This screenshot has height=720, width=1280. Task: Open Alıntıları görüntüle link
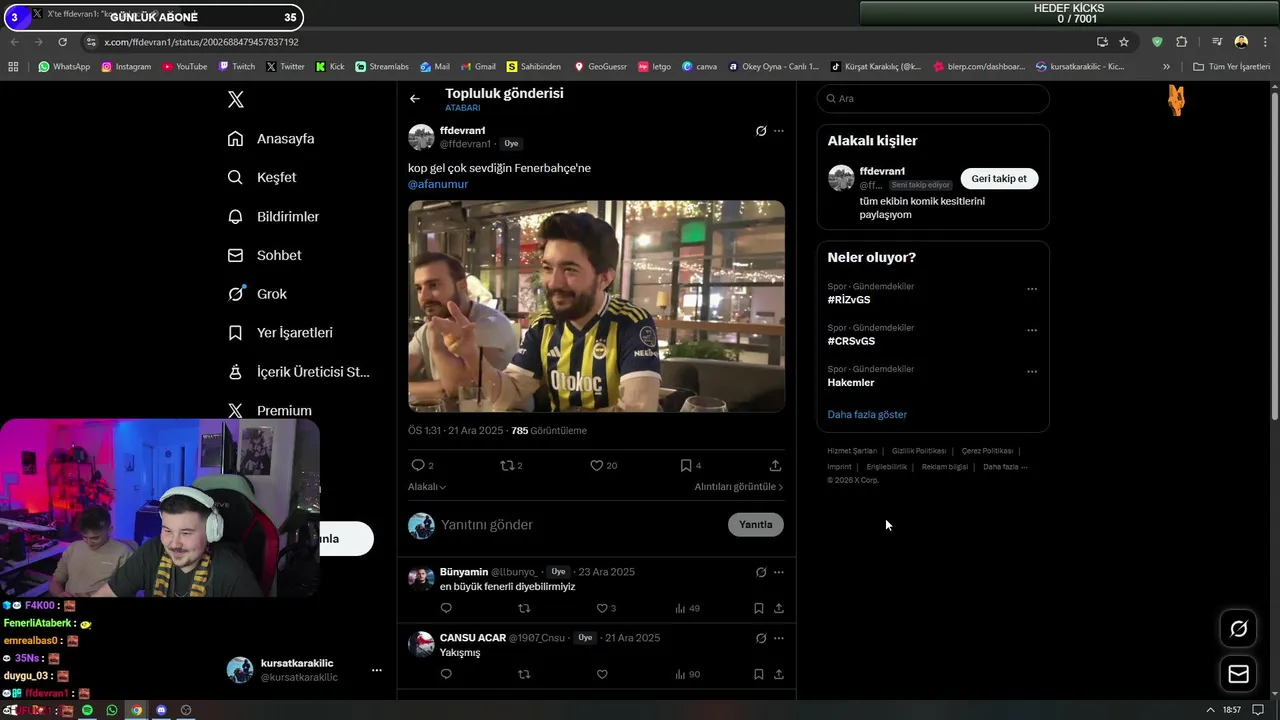tap(739, 487)
